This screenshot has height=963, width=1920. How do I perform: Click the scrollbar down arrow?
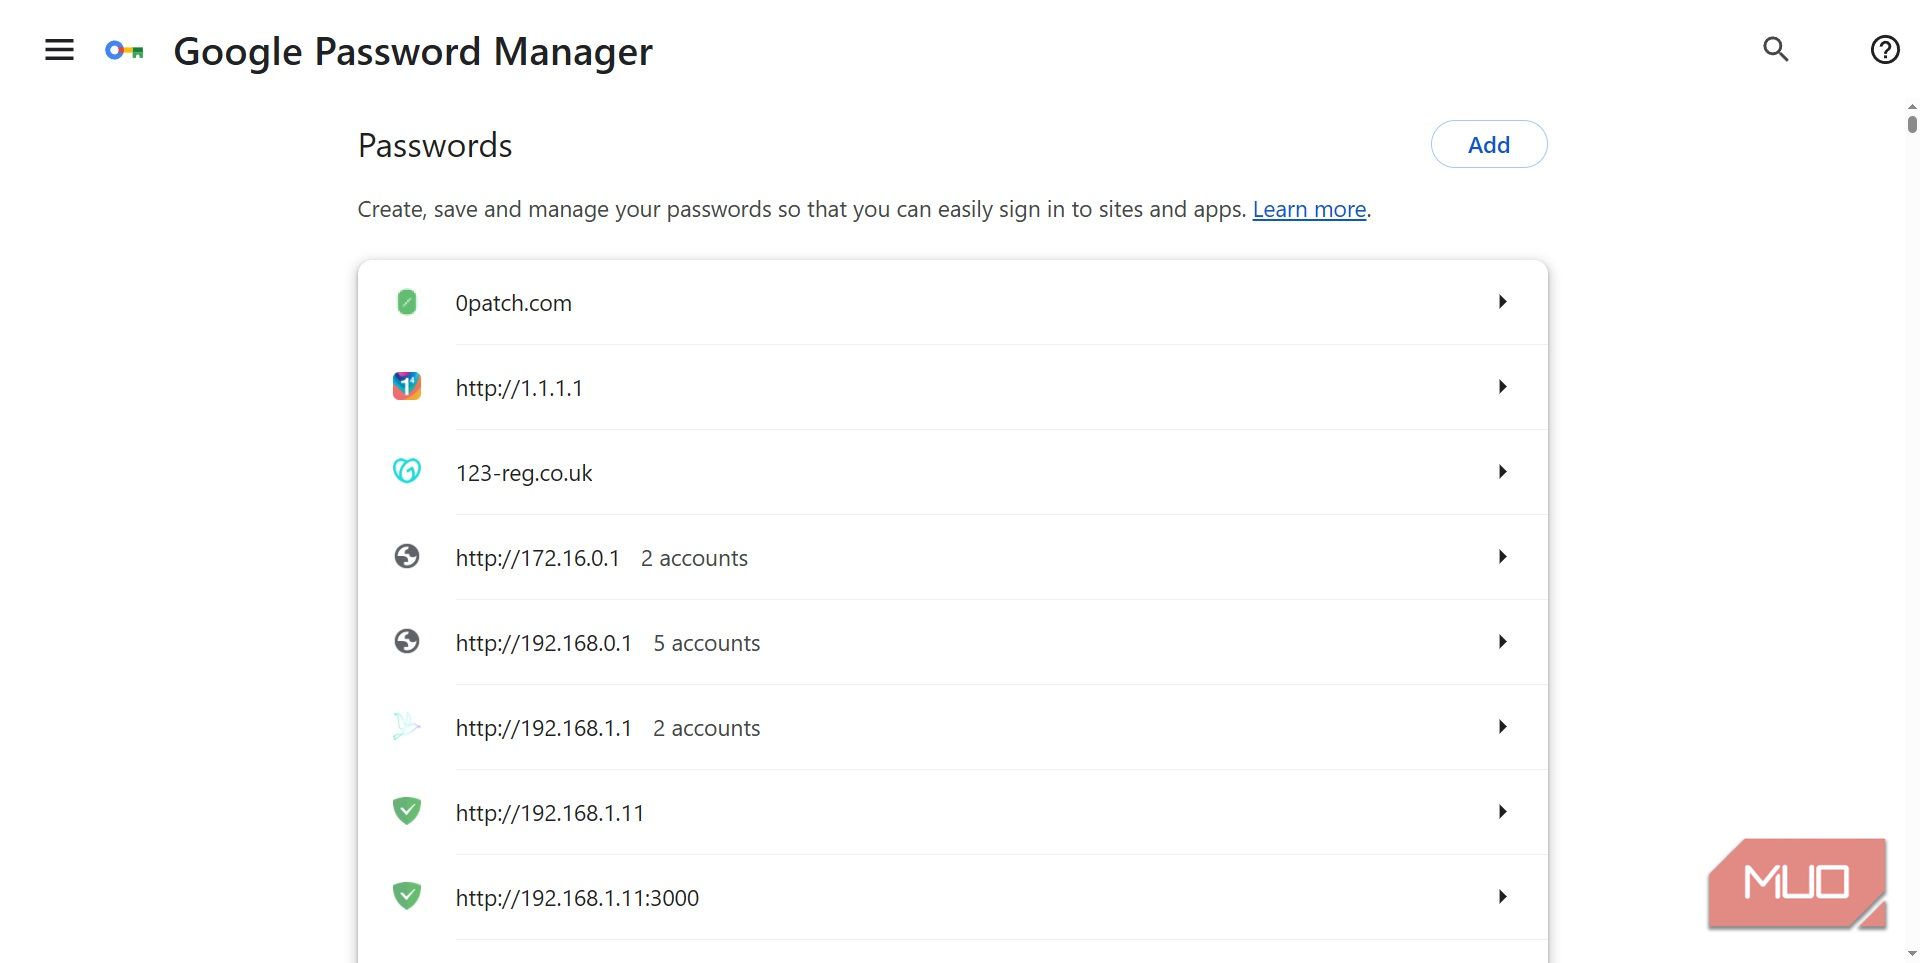(x=1912, y=955)
